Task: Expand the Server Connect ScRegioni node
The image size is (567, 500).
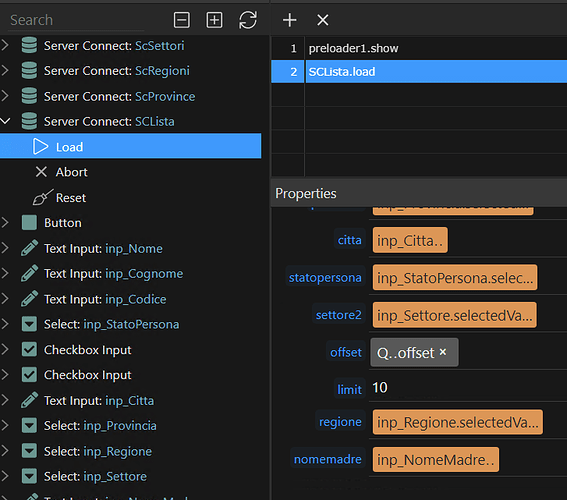Action: [x=5, y=70]
